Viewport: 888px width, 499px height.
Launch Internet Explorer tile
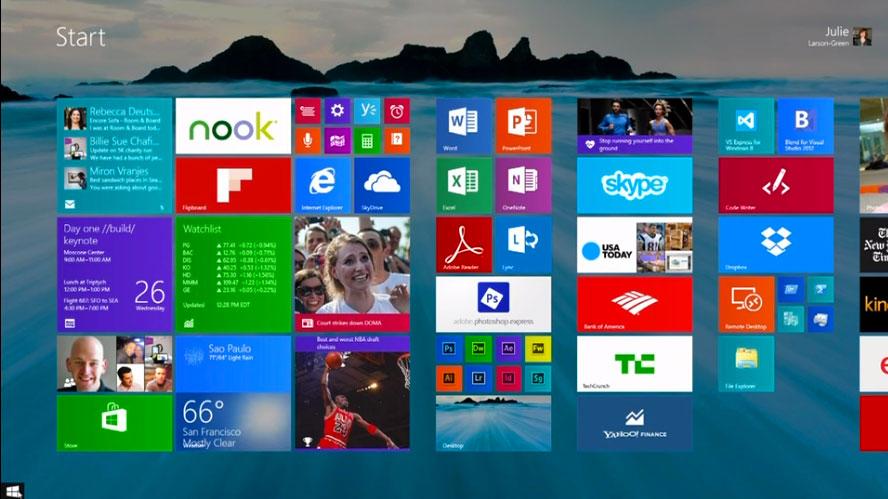(322, 185)
